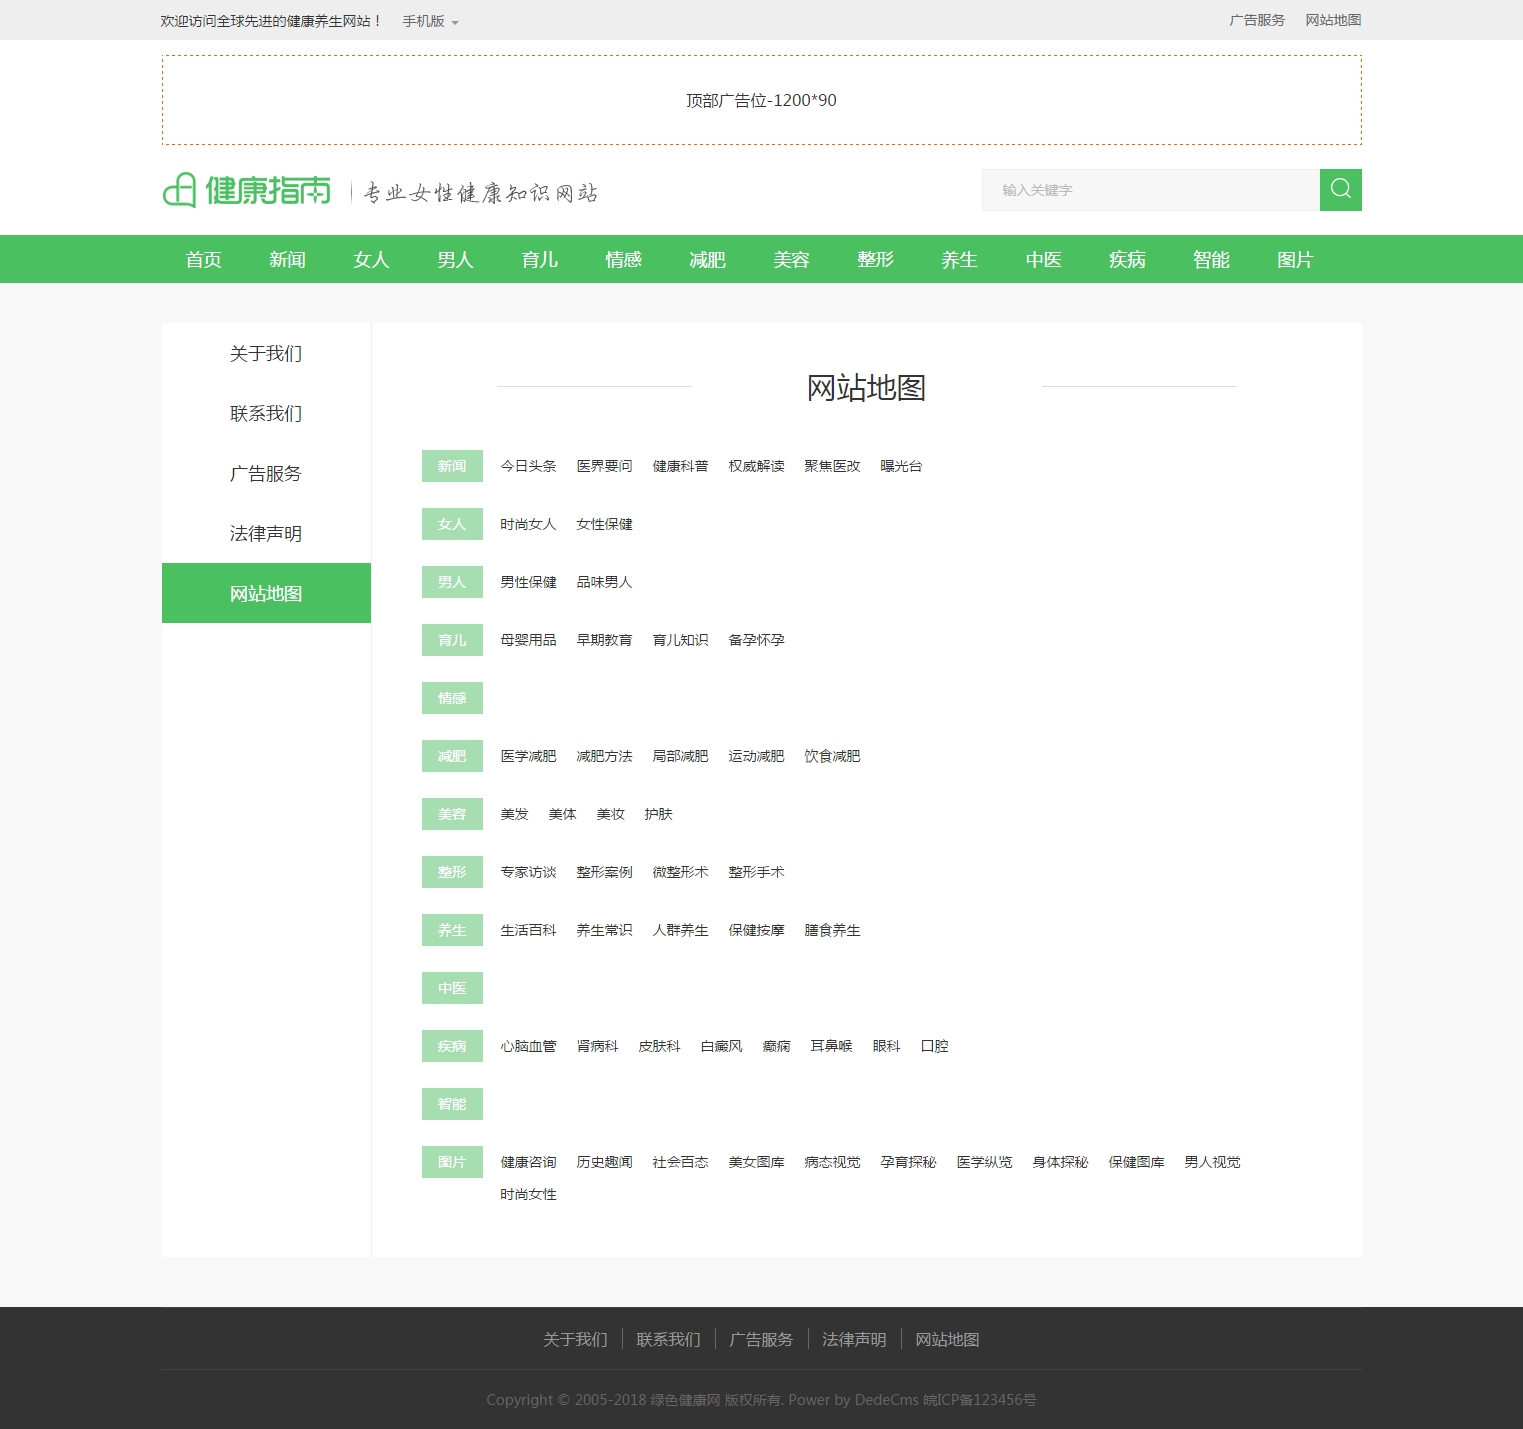Click the green search magnifier button
The height and width of the screenshot is (1429, 1523).
pyautogui.click(x=1340, y=190)
